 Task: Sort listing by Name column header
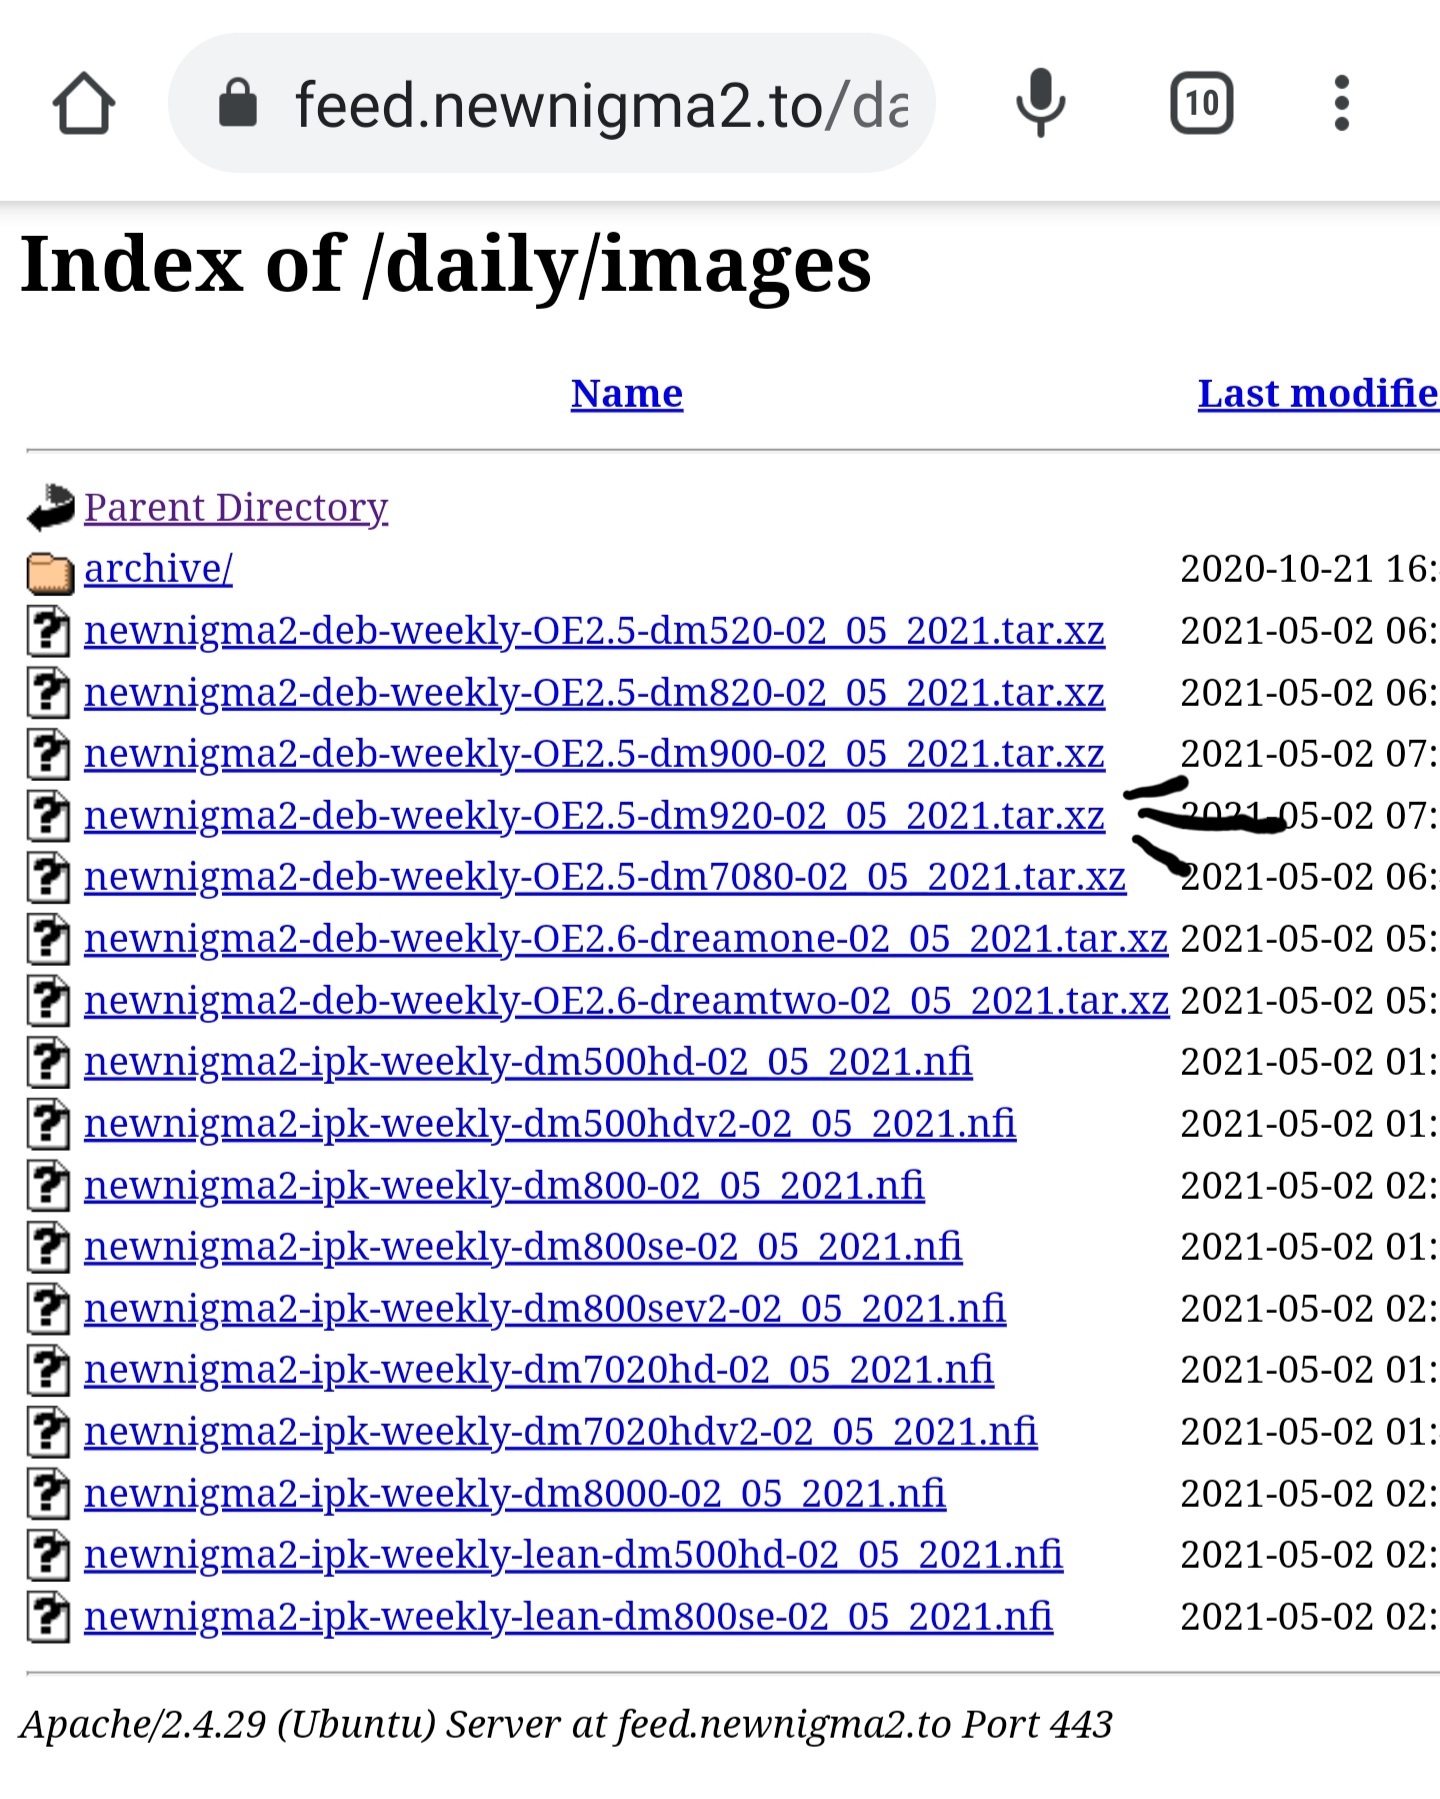626,394
